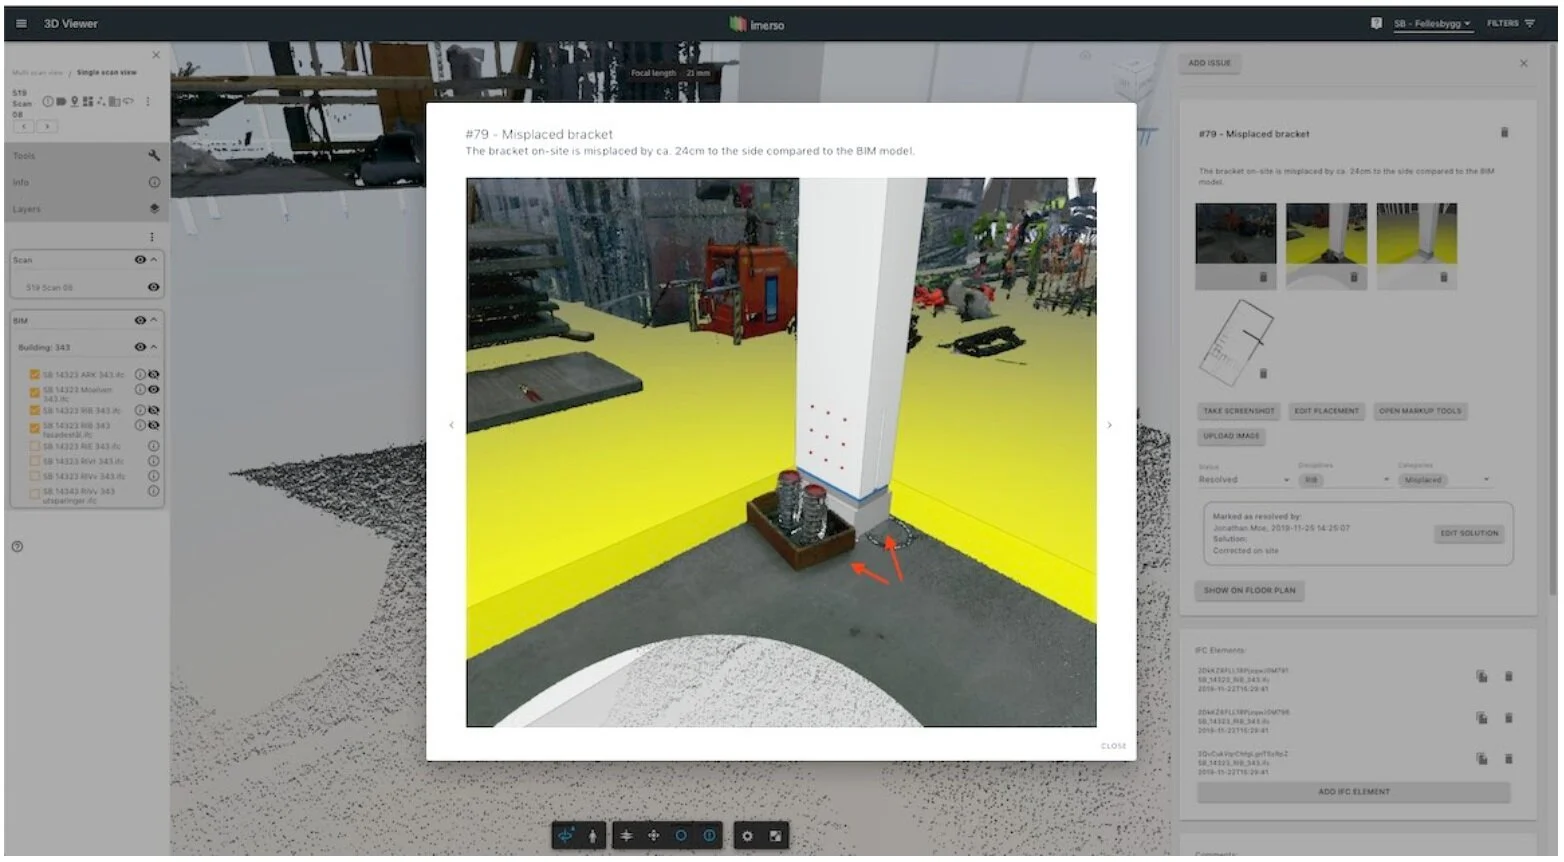
Task: Select the walk-through person mode
Action: point(593,835)
